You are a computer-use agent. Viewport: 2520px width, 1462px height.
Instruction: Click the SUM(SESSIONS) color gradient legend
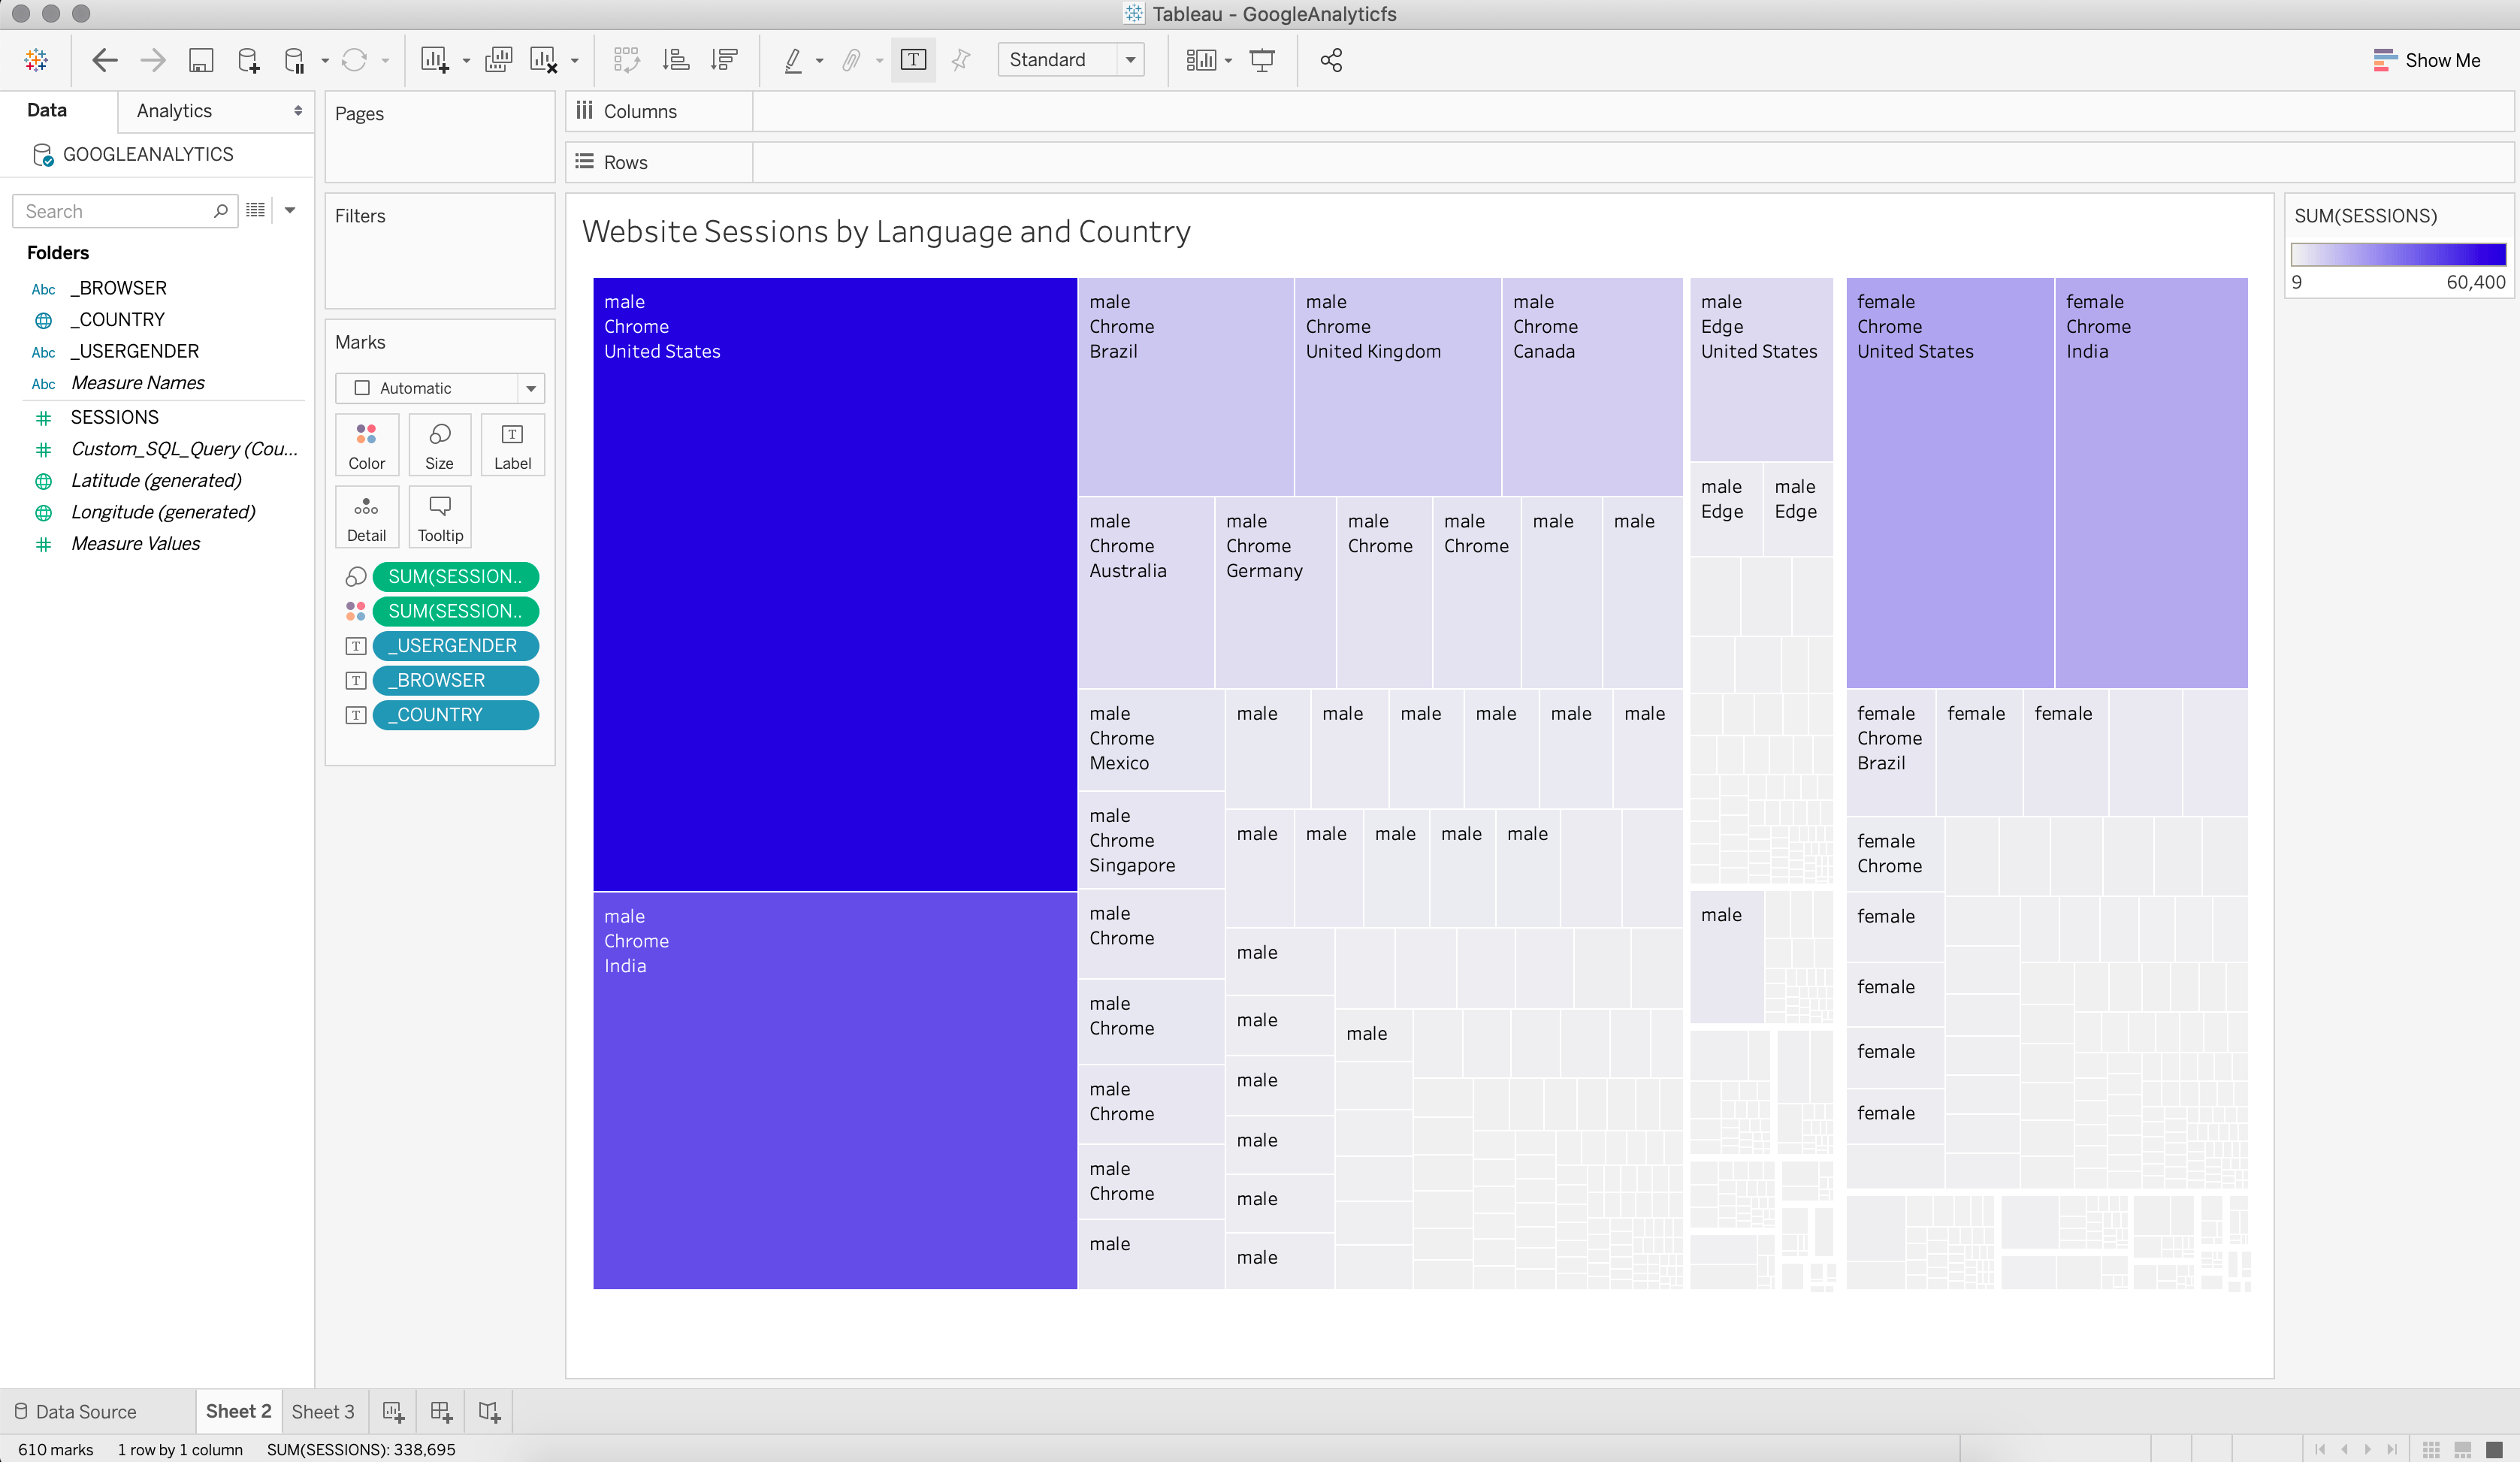pos(2398,254)
